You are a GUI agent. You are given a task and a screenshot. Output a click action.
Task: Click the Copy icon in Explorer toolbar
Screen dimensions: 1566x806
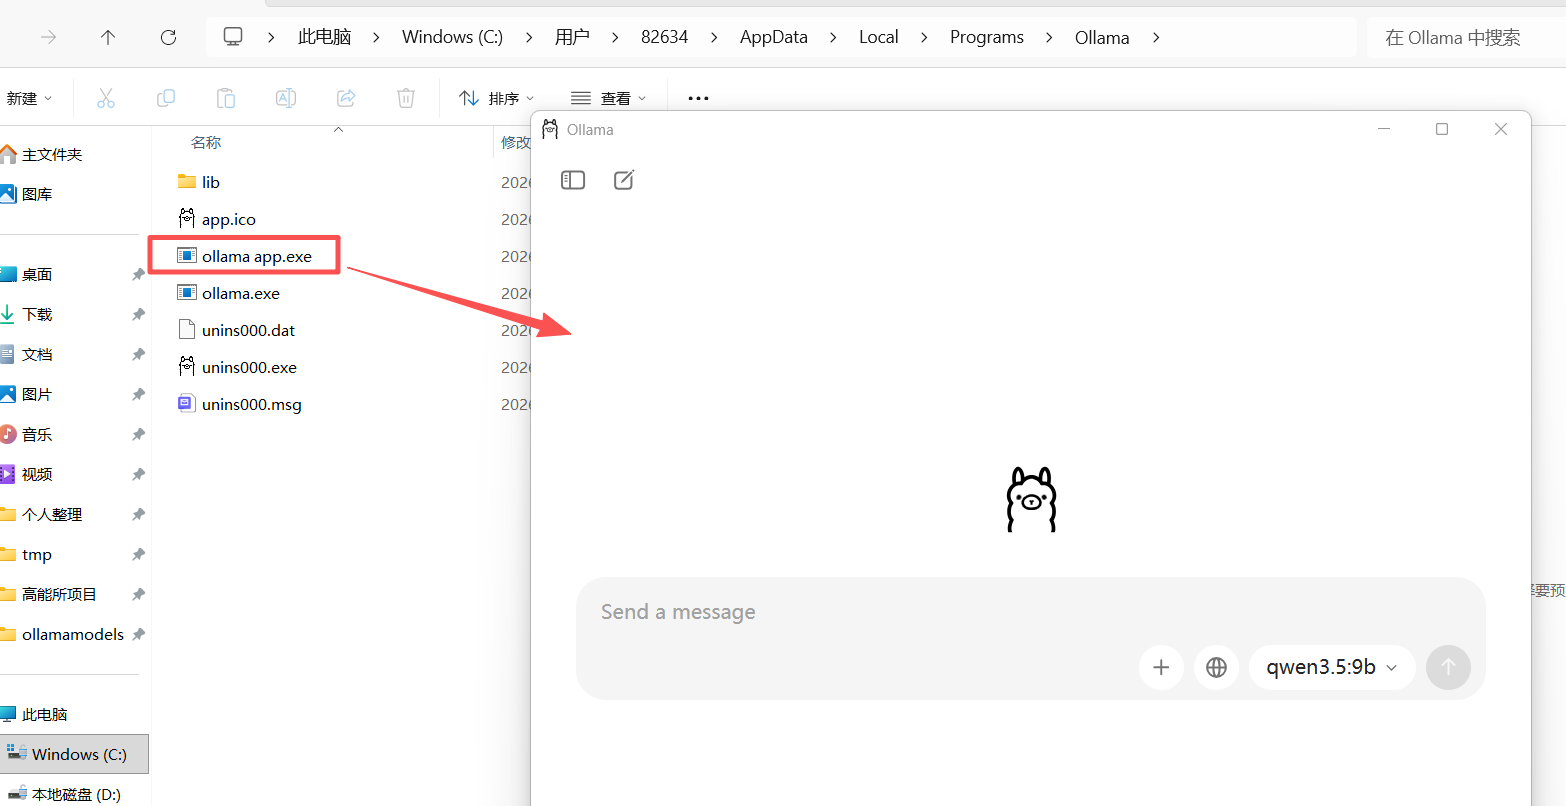pos(166,98)
